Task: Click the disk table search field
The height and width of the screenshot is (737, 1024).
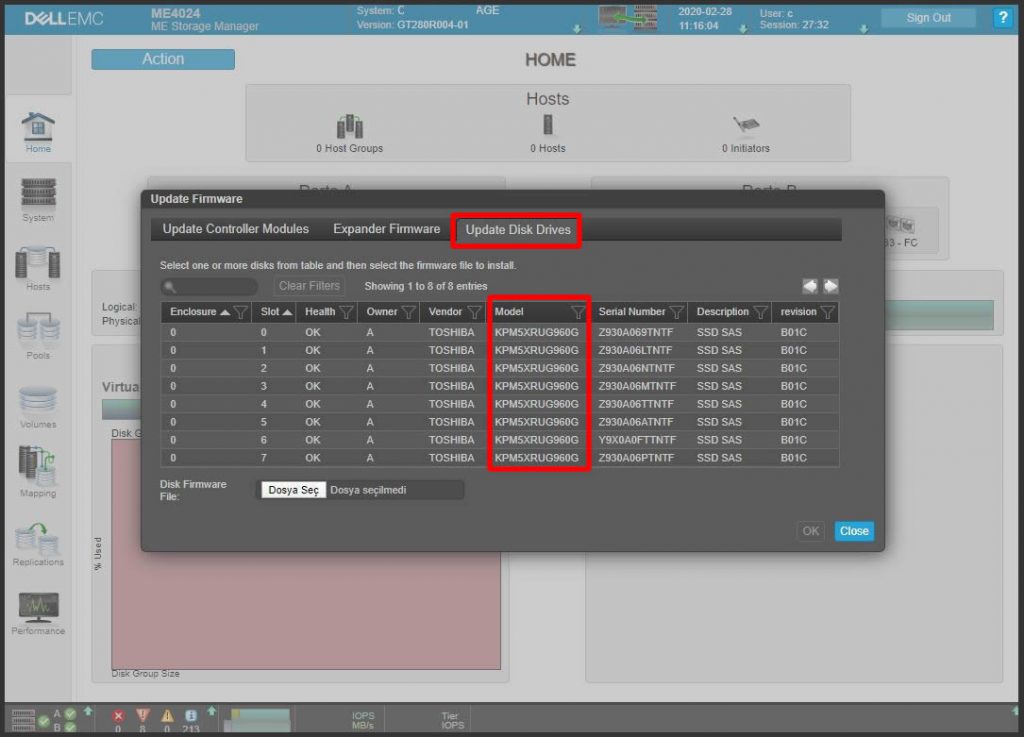Action: [209, 287]
